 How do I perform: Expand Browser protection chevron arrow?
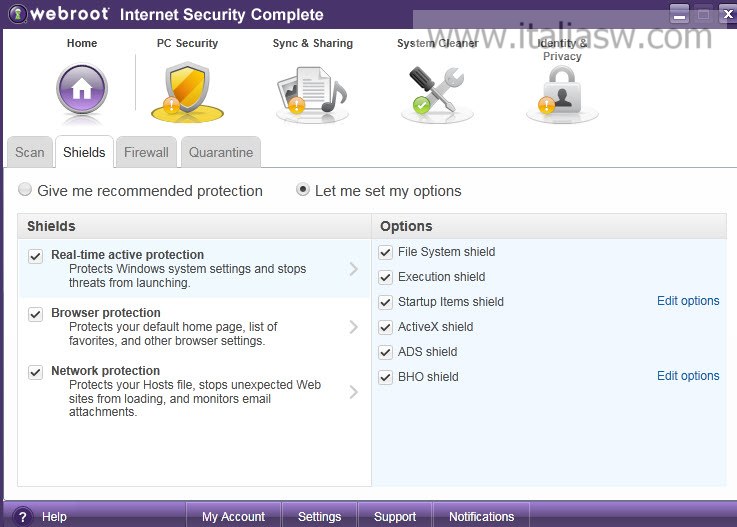(x=354, y=327)
